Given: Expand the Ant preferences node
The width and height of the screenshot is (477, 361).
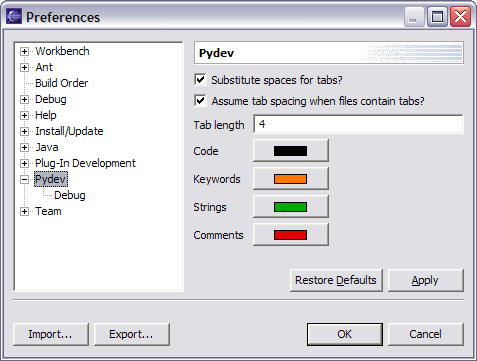Looking at the screenshot, I should [24, 67].
